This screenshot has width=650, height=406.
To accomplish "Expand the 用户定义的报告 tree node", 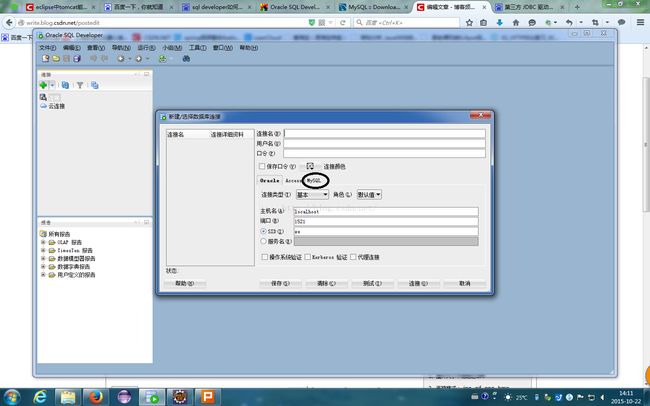I will [43, 275].
